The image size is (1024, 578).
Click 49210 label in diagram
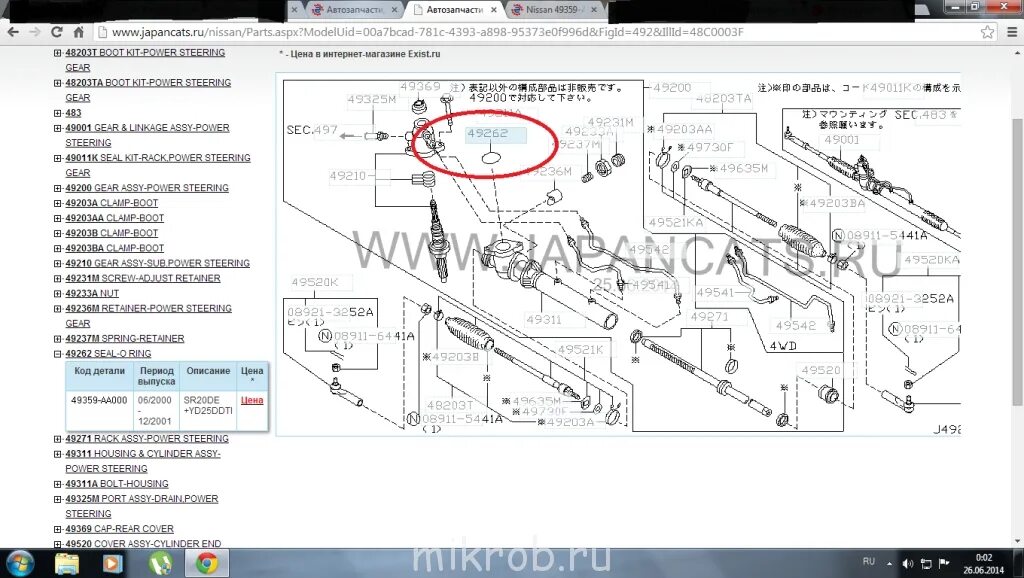pos(348,176)
